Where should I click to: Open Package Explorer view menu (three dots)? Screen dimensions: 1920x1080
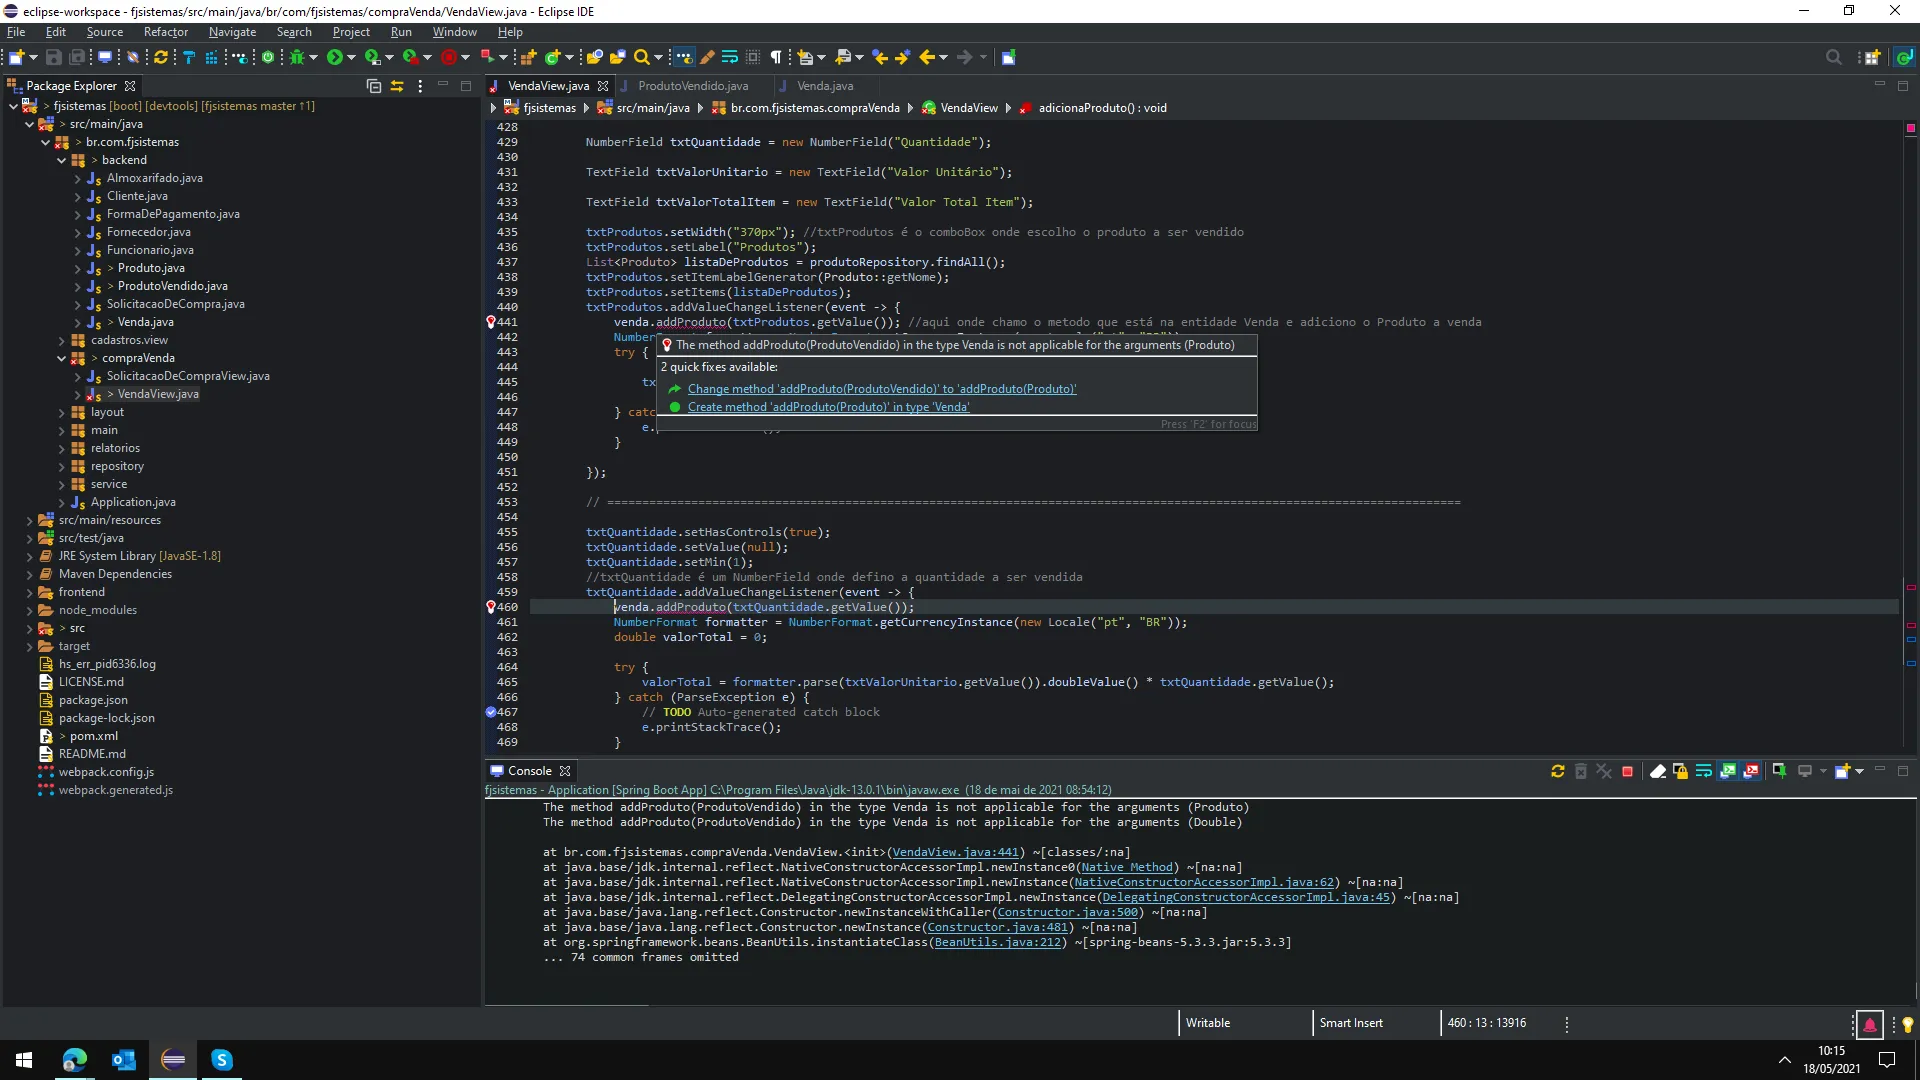point(420,86)
